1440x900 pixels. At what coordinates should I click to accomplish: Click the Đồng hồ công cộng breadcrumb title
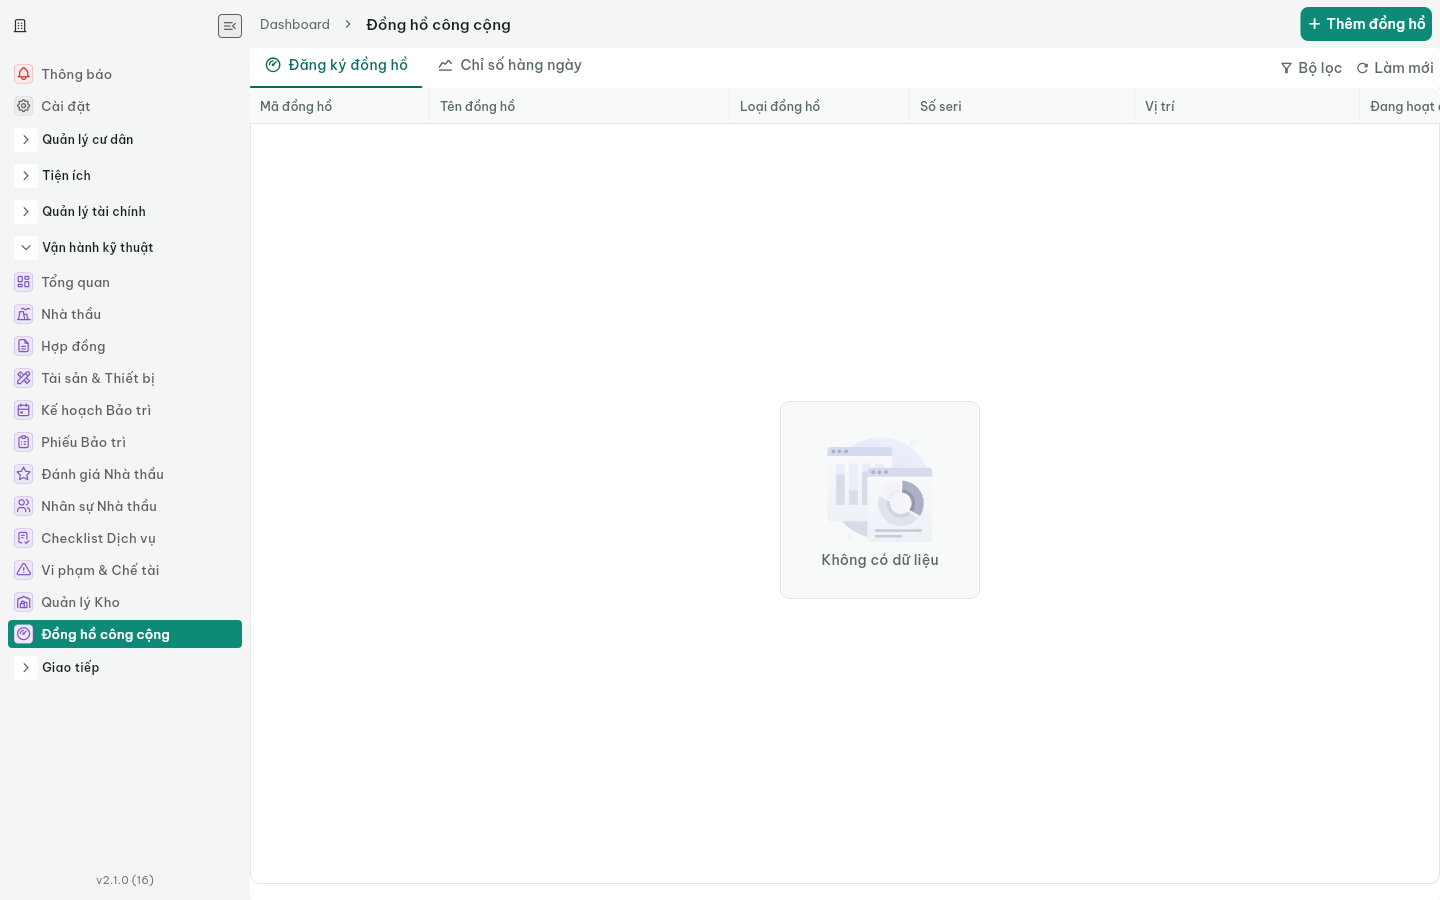(x=438, y=25)
